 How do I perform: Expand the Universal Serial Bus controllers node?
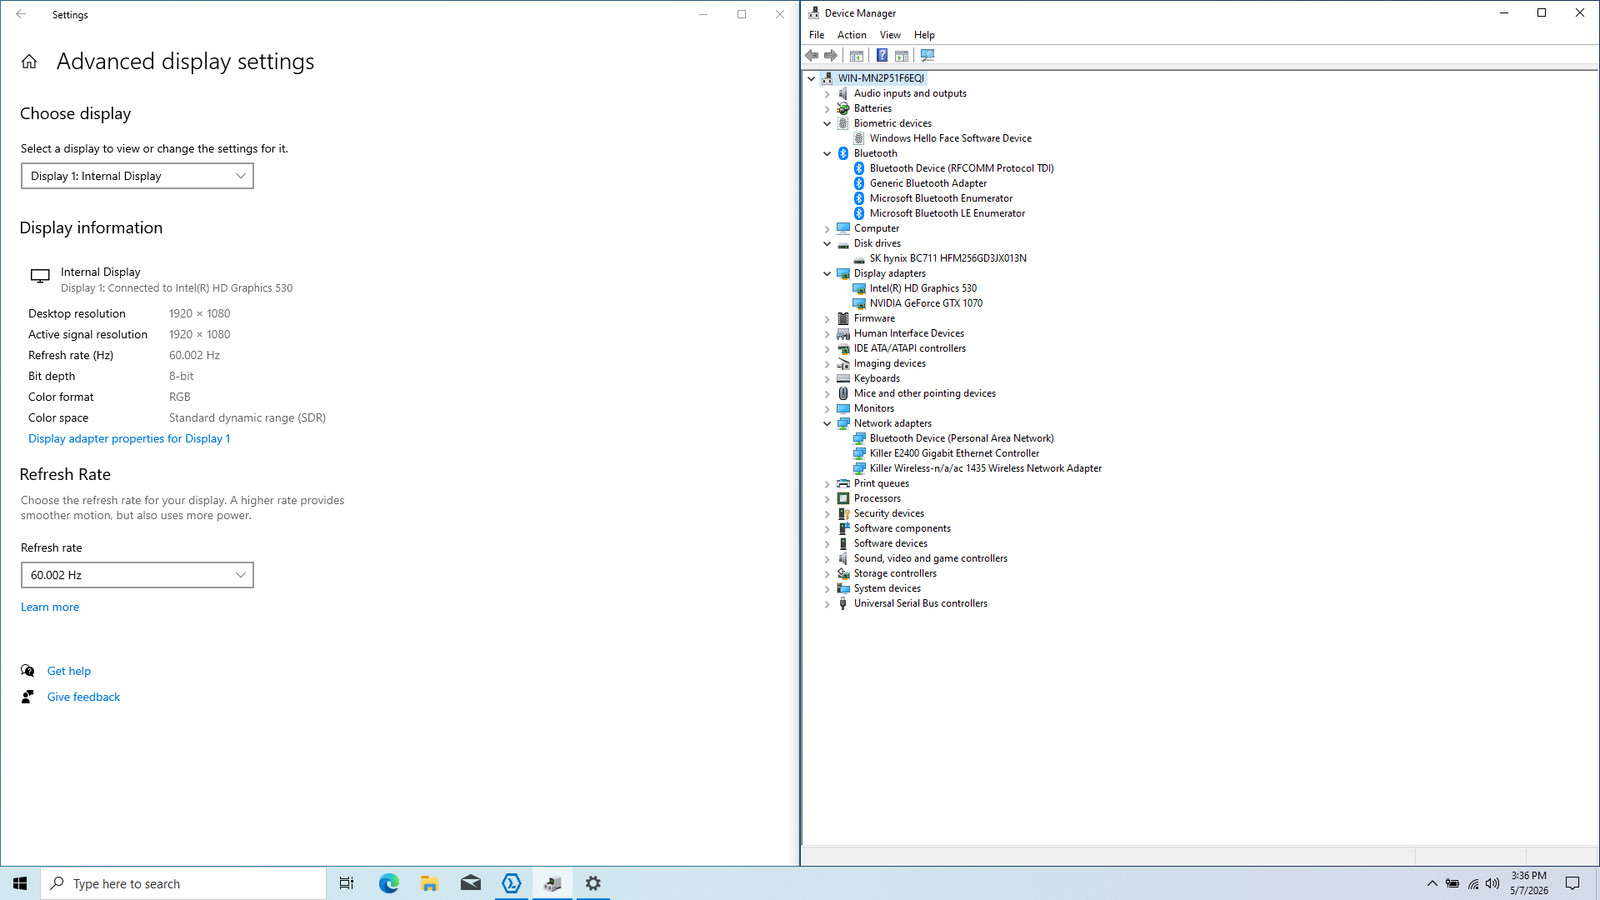tap(827, 604)
